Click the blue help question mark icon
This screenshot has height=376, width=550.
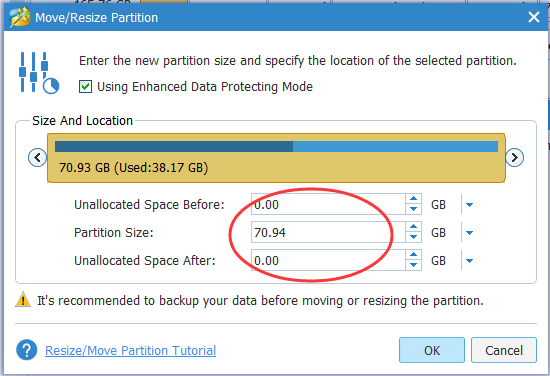pos(27,350)
